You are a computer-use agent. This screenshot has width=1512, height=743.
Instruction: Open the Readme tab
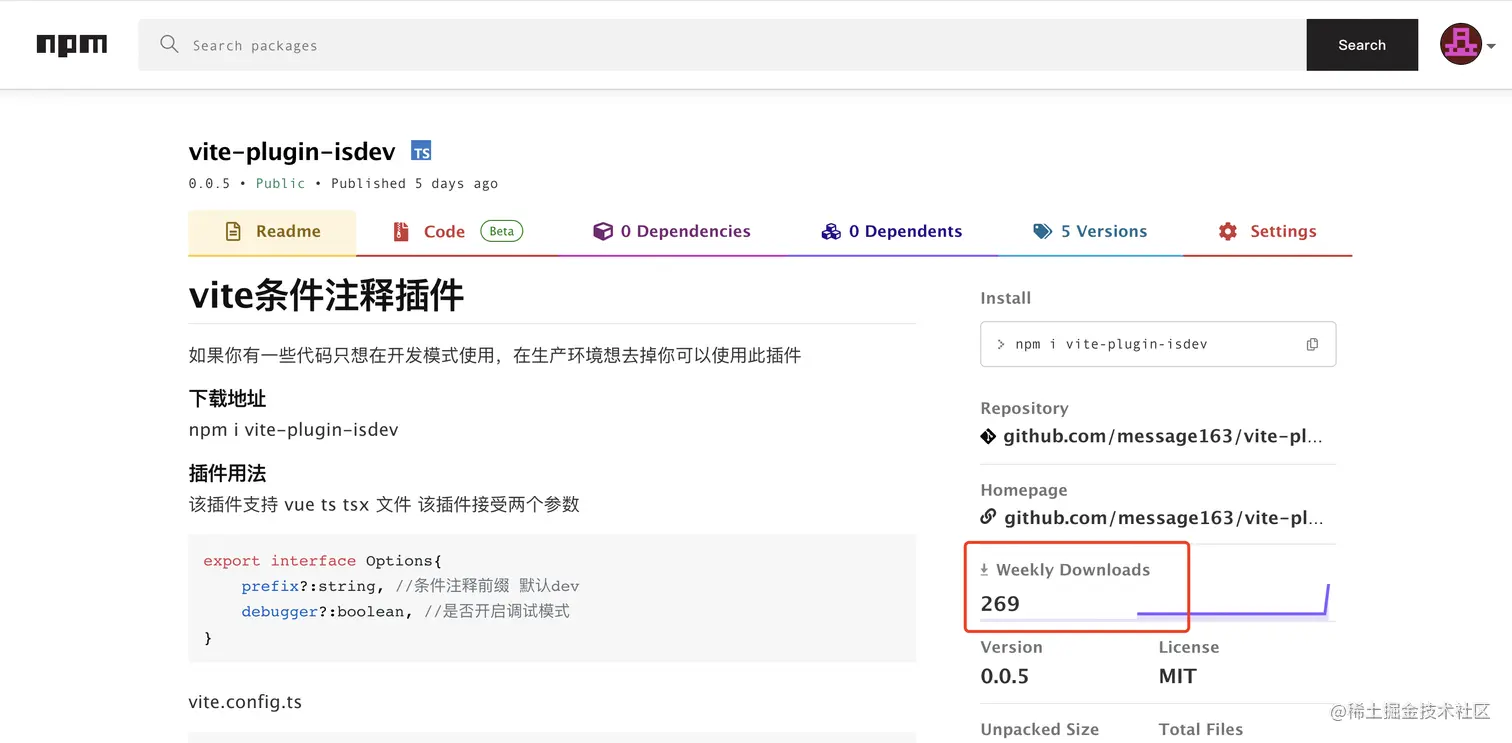coord(272,232)
